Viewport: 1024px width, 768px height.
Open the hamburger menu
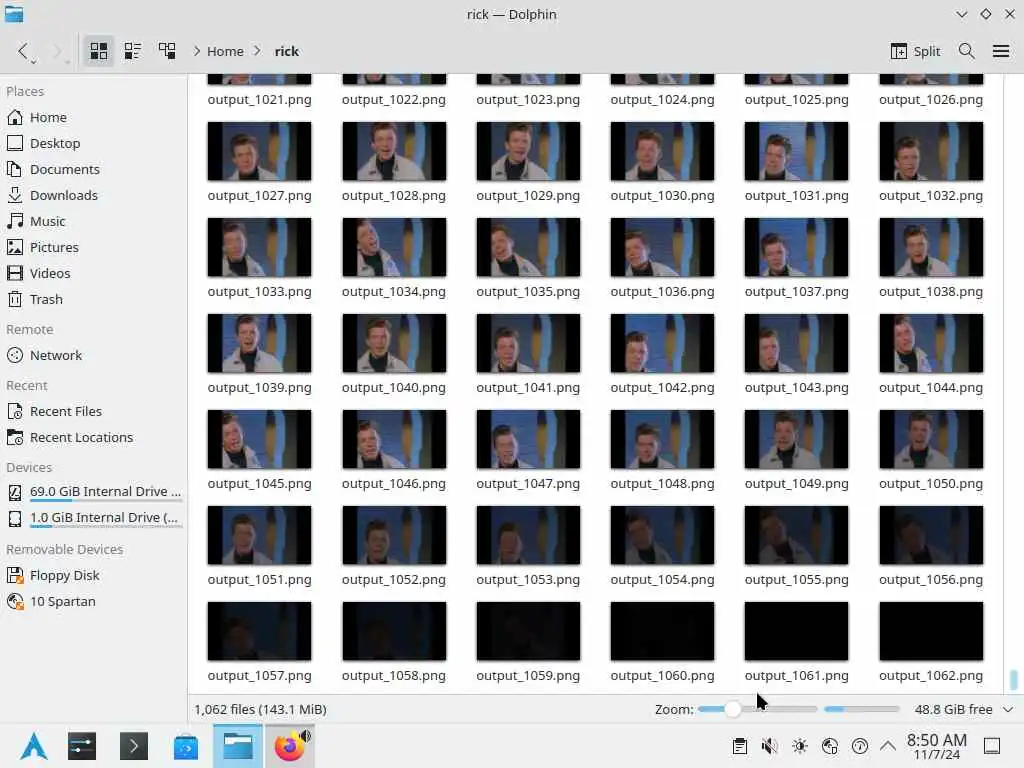1000,51
